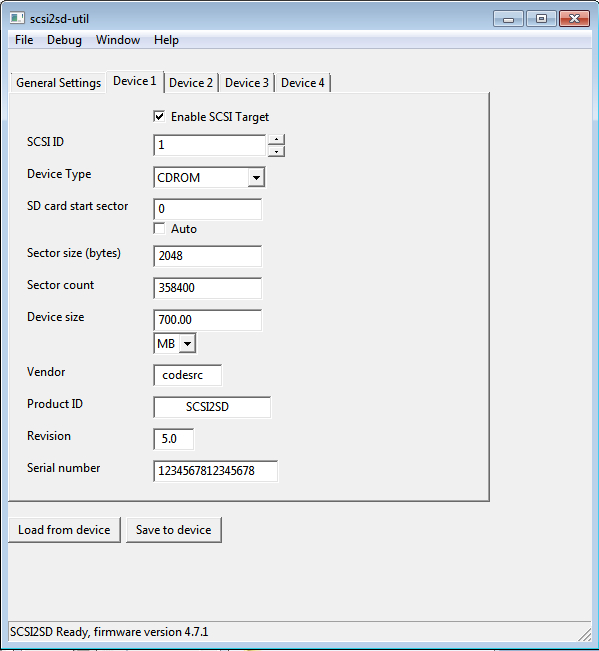
Task: Enable the Auto start sector checkbox
Action: click(x=159, y=228)
